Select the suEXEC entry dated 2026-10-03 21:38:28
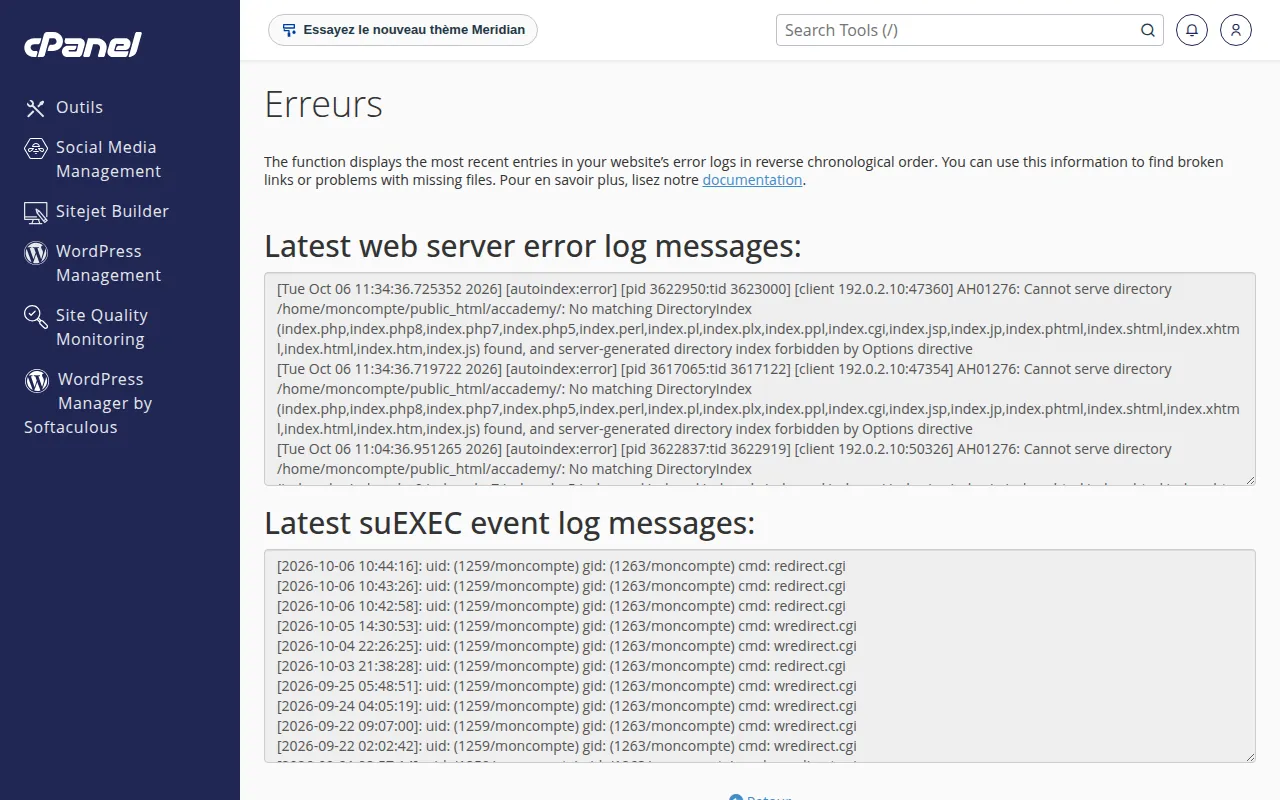Screen dimensions: 1280x800 coord(561,666)
